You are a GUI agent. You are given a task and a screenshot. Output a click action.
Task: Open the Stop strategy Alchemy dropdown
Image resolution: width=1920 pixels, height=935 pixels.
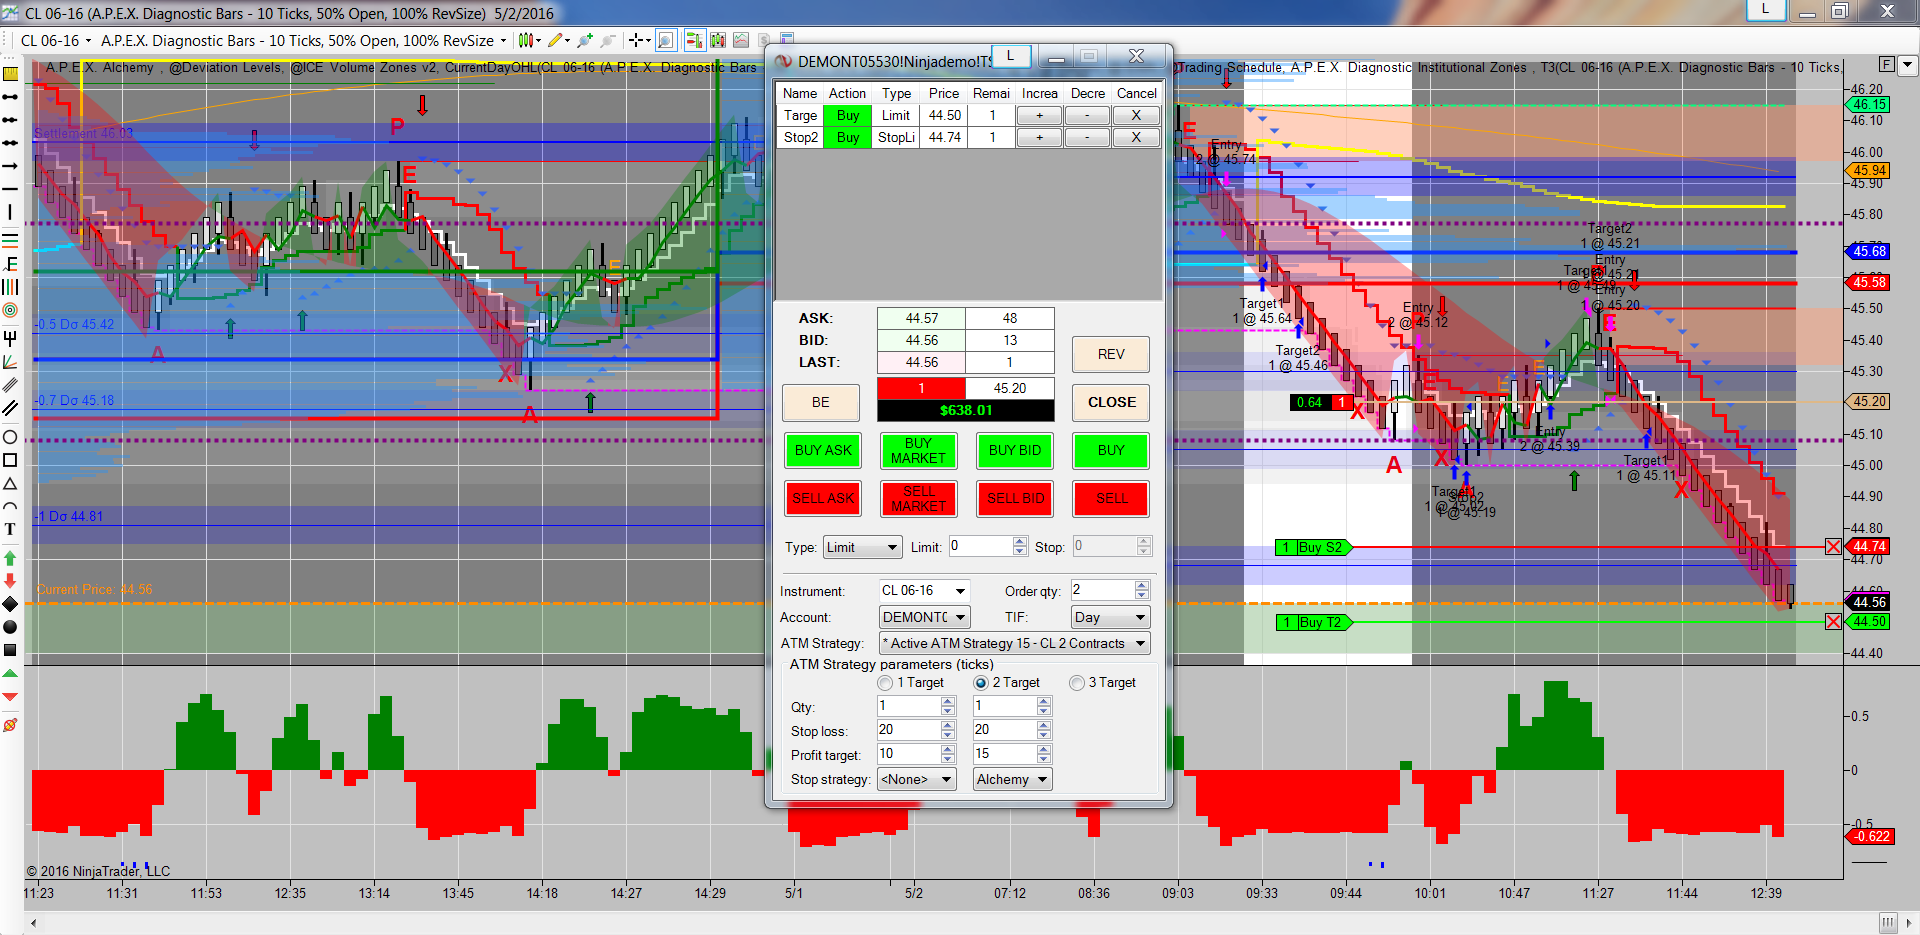[1013, 779]
